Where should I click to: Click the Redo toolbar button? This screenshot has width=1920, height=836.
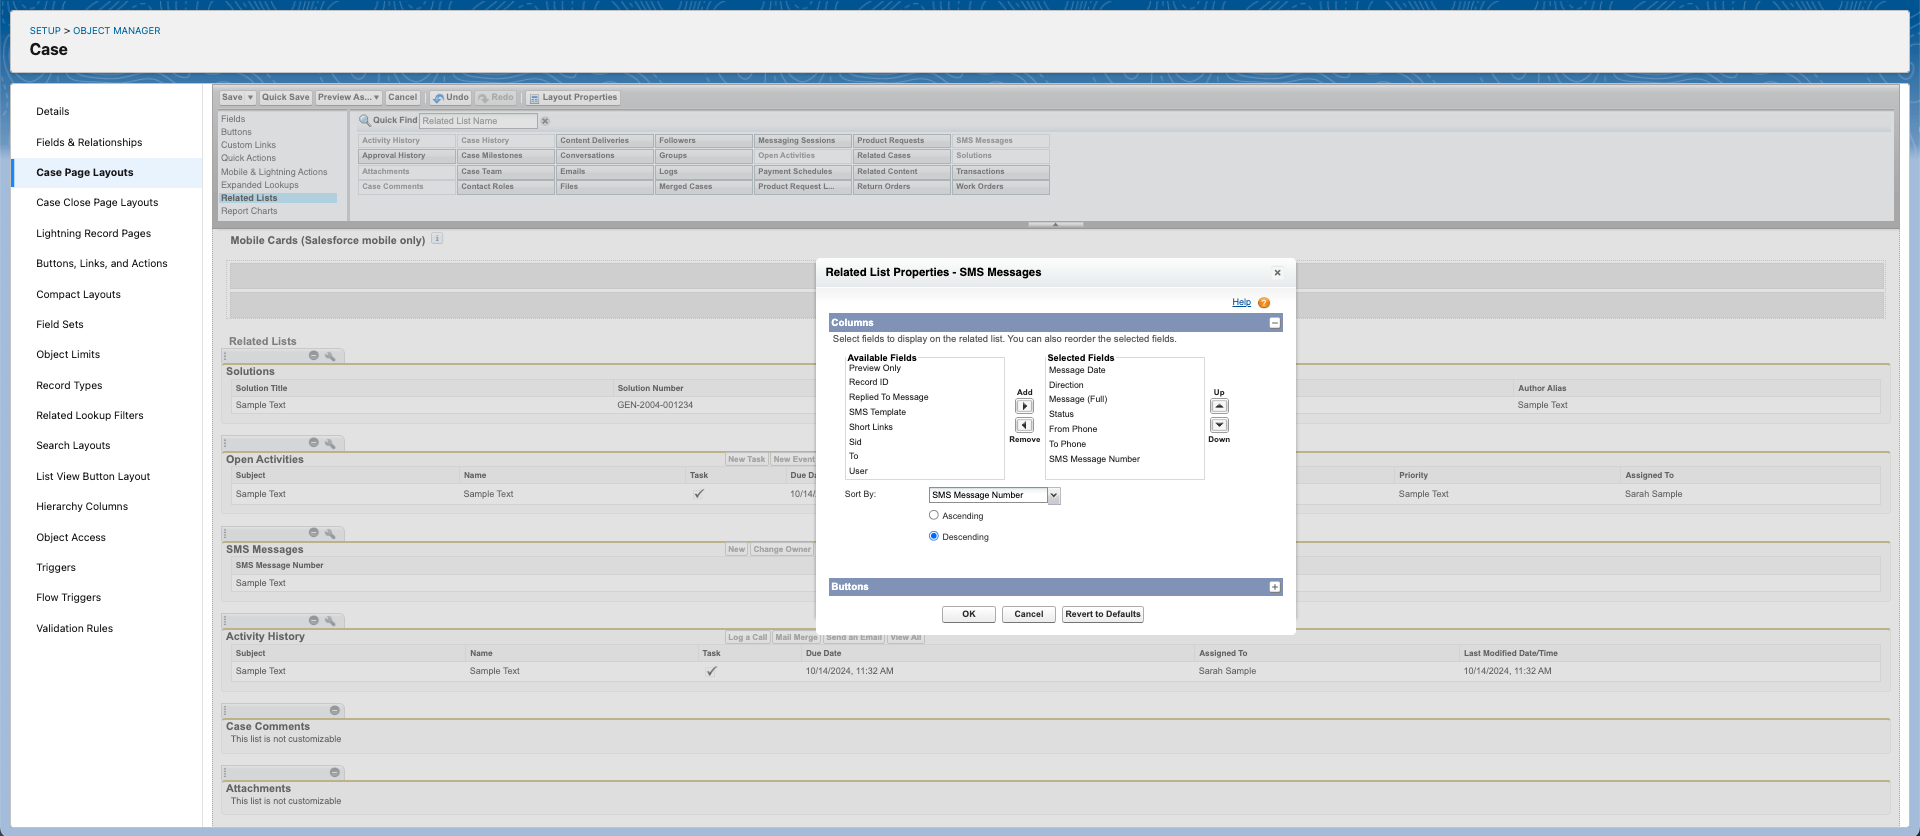496,98
